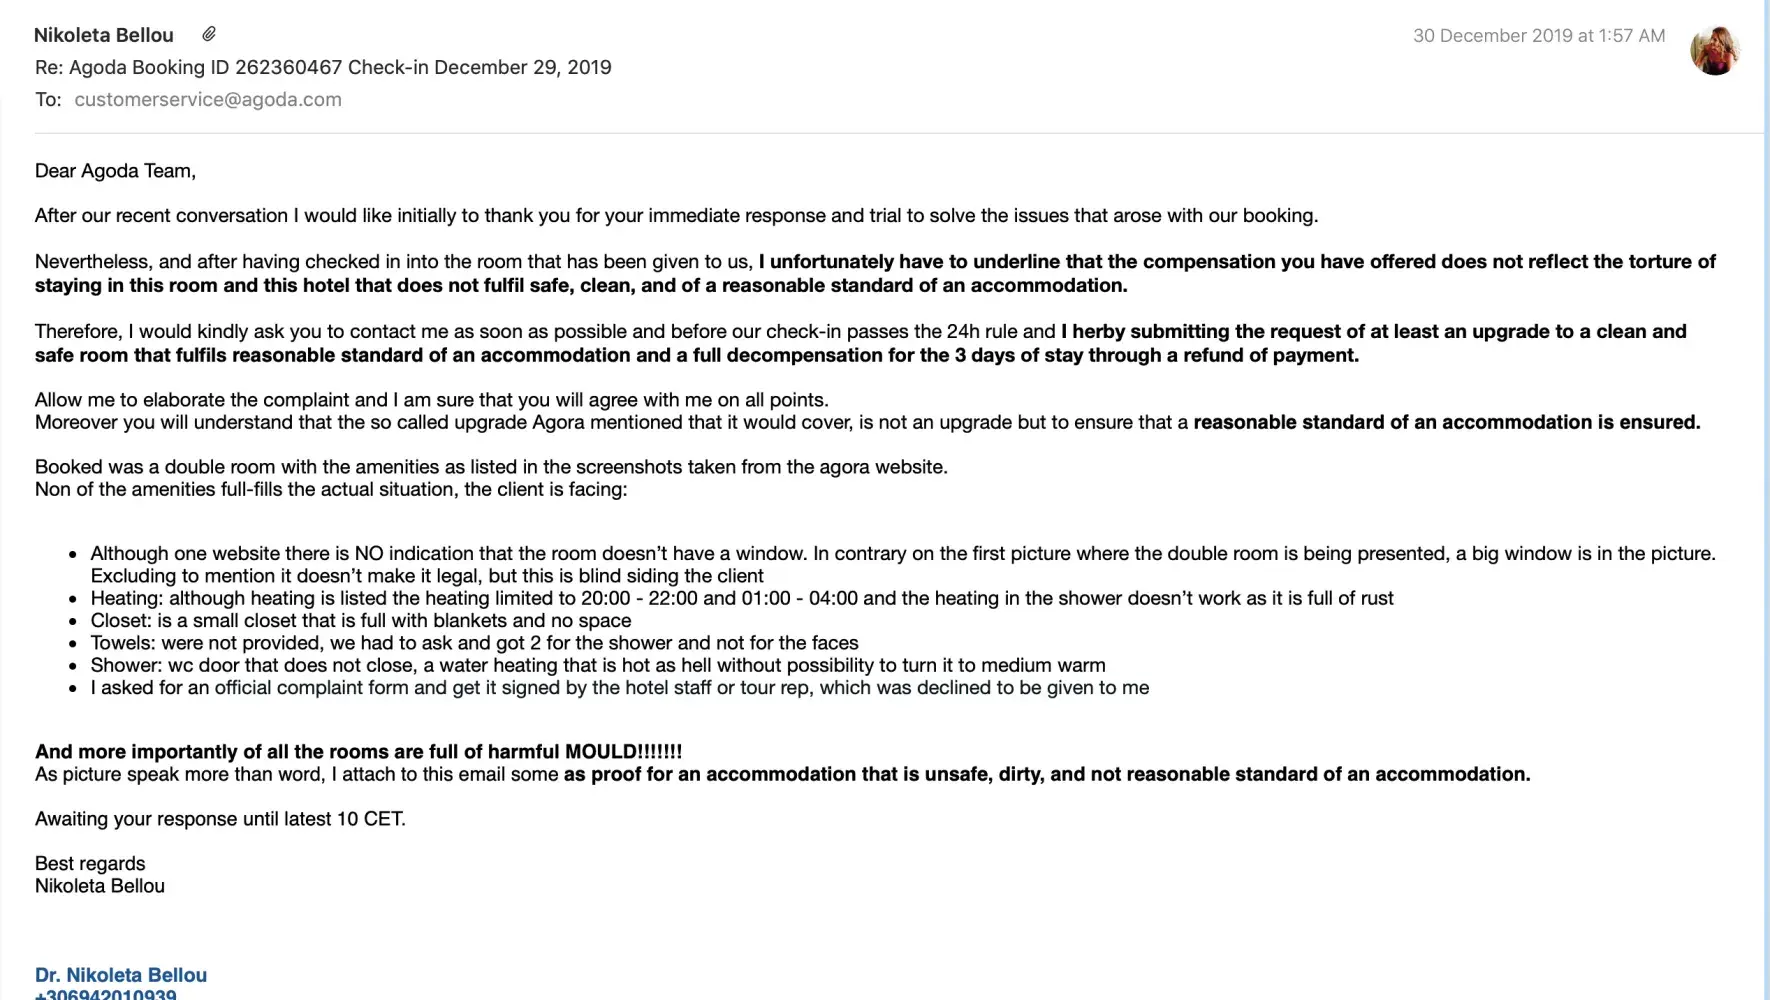Viewport: 1770px width, 1000px height.
Task: Click the "Best regards" closing text
Action: coord(90,863)
